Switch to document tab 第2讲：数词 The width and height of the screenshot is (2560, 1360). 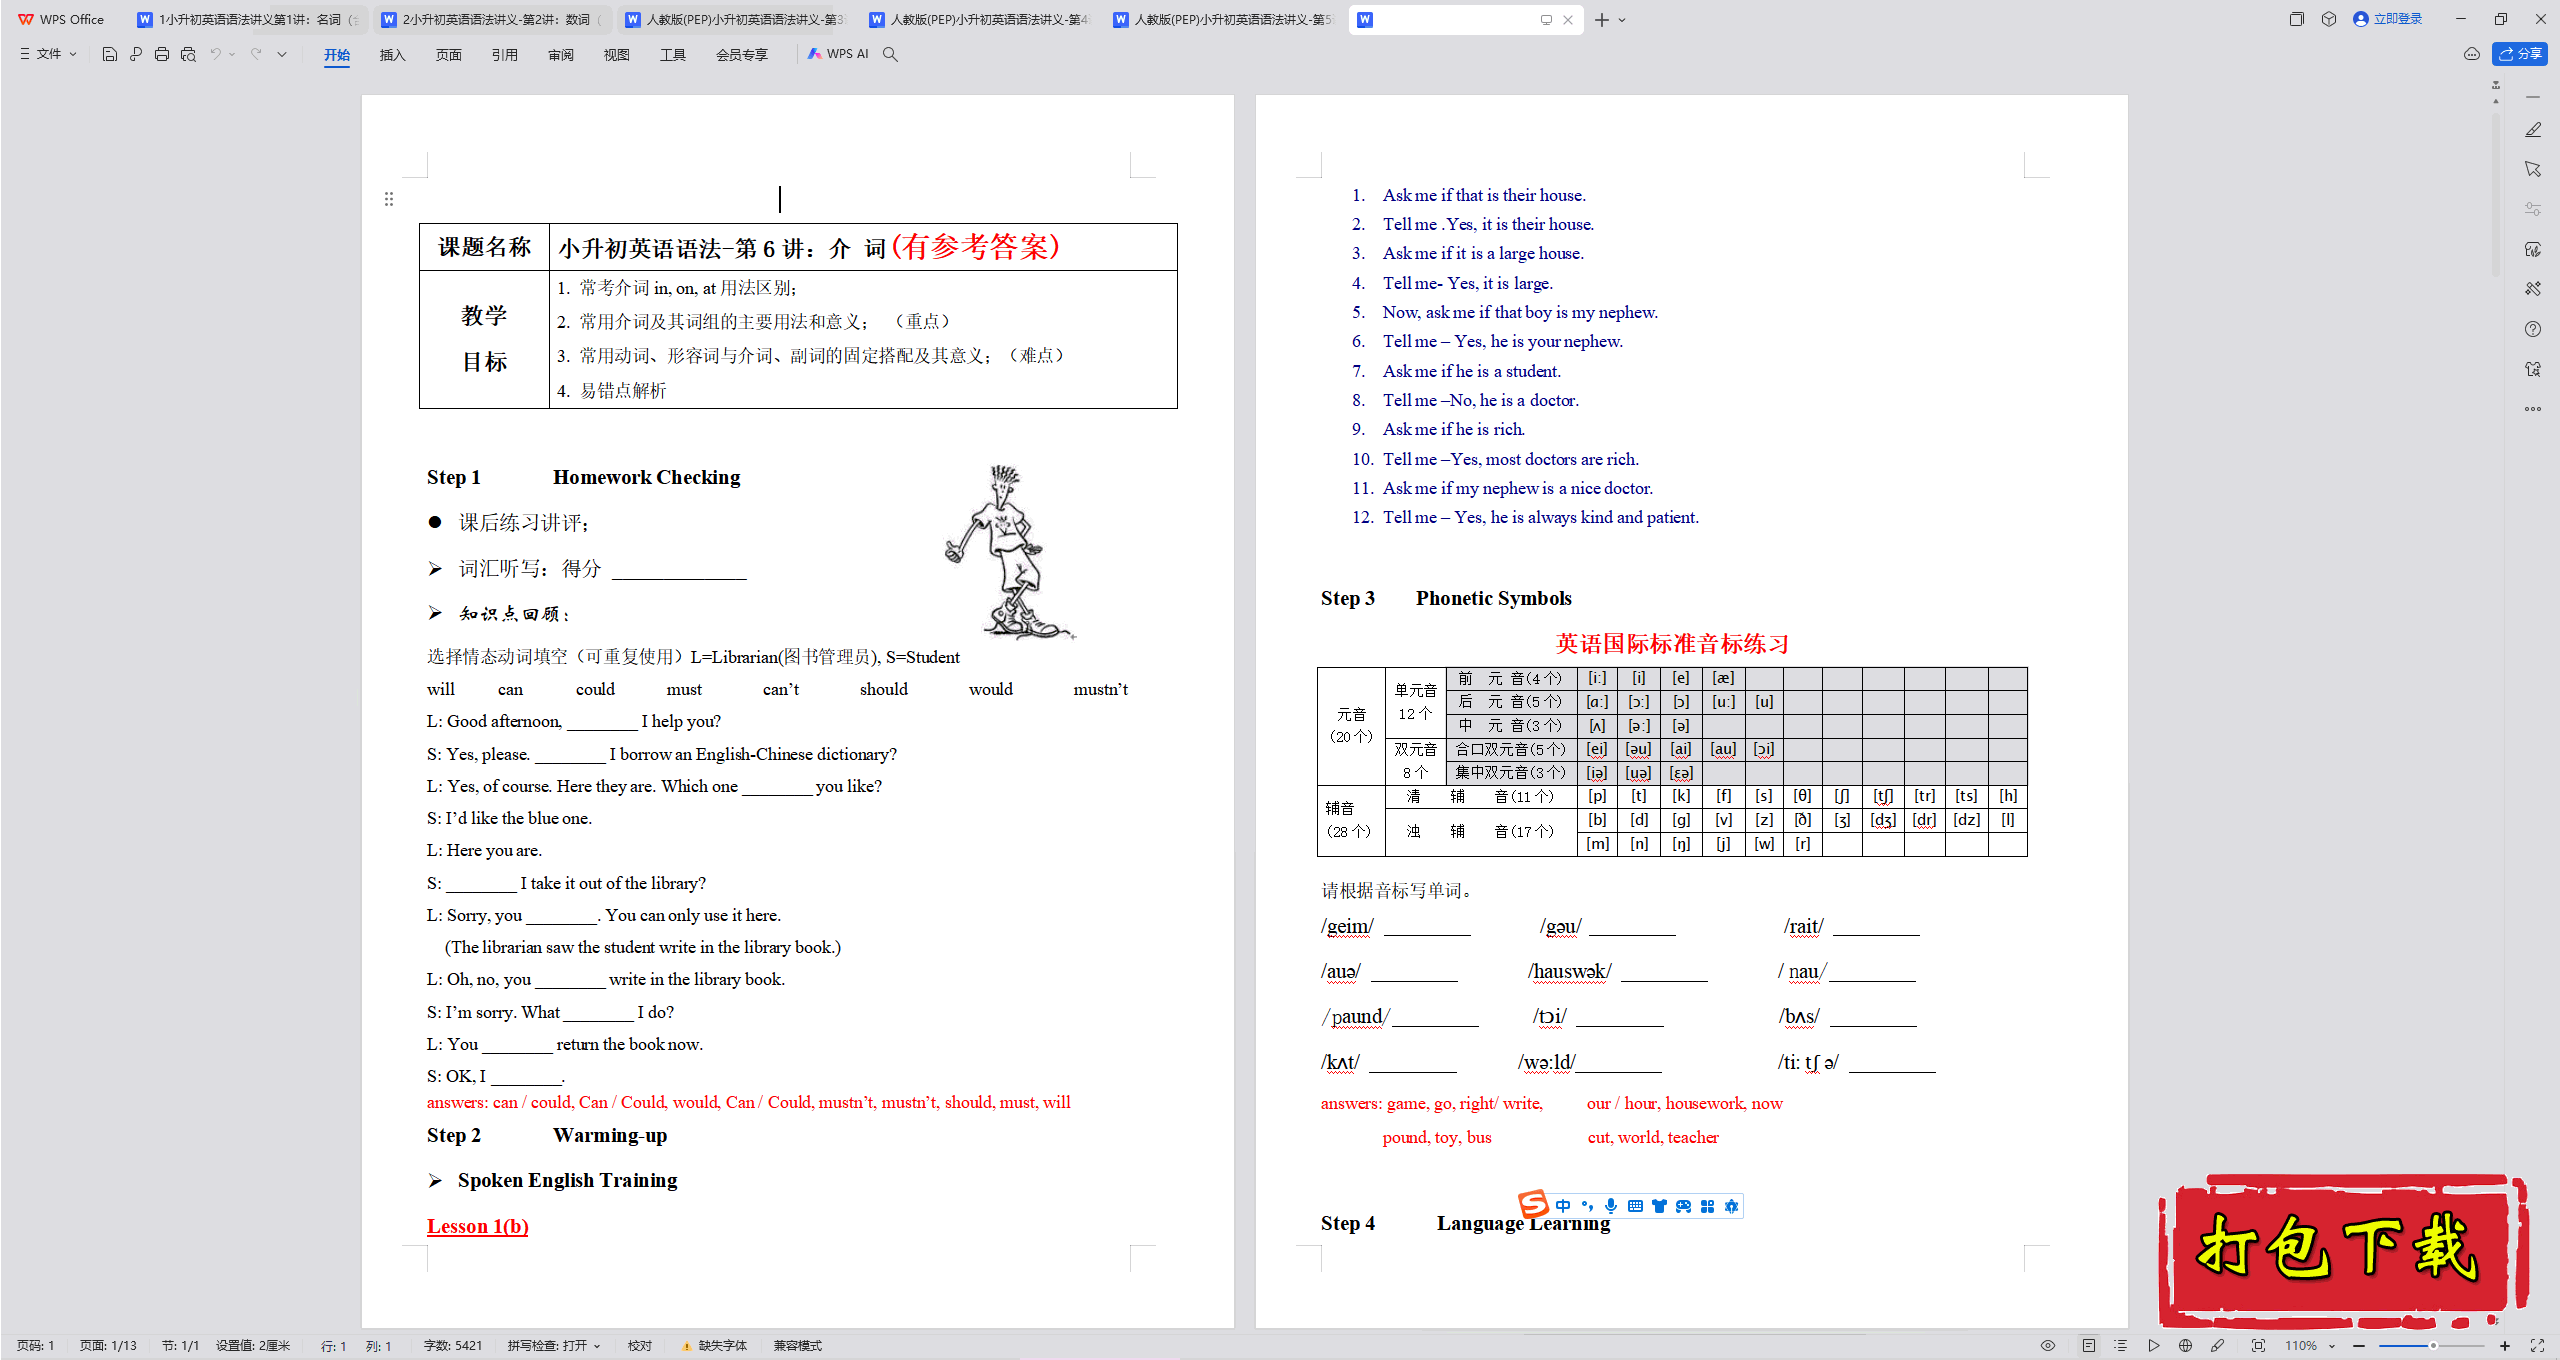coord(493,20)
